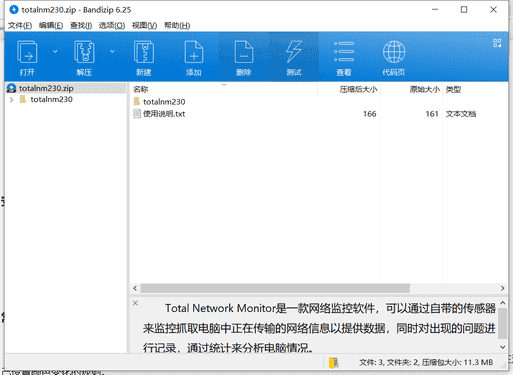Open the 文件(F) menu
This screenshot has width=513, height=375.
click(x=20, y=26)
